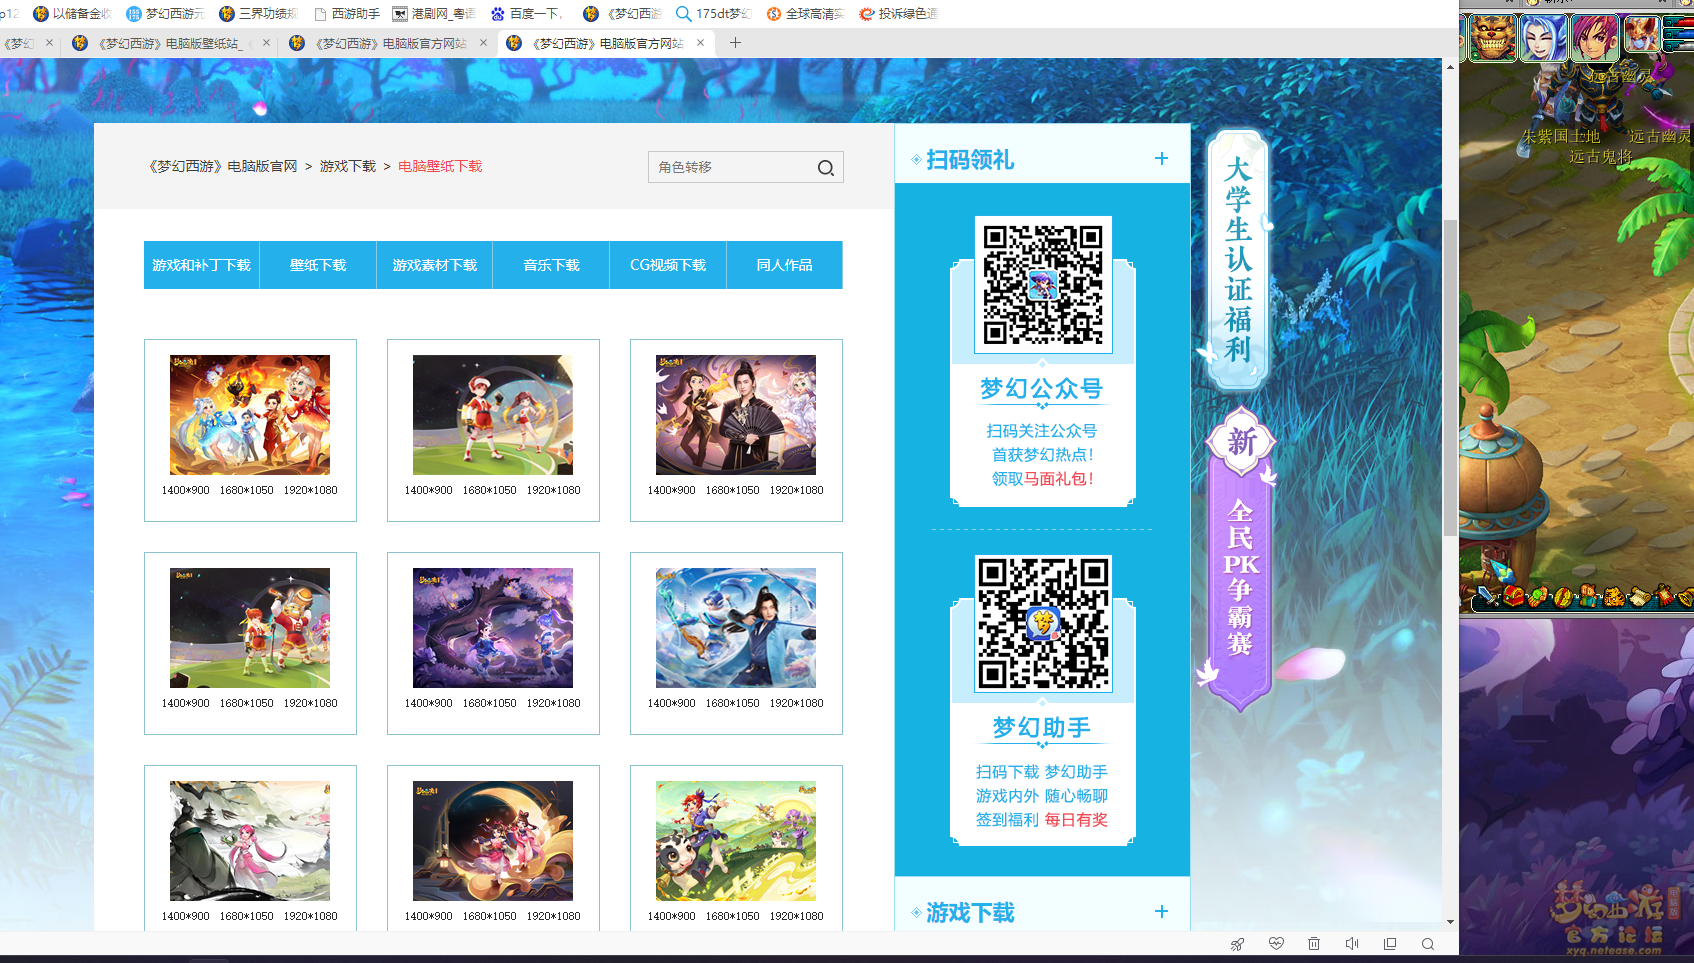Screen dimensions: 1694x963
Task: Open the 梦幻西游元 bookmark
Action: 165,14
